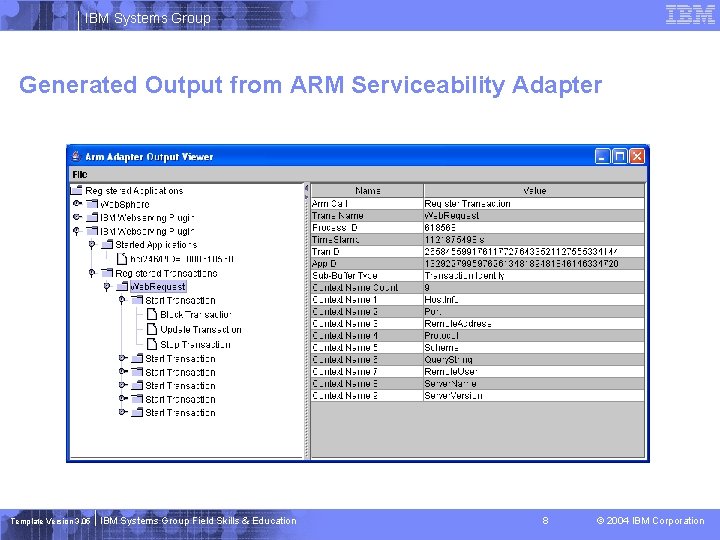Click the ServerVersion value cell
720x540 pixels.
[534, 395]
